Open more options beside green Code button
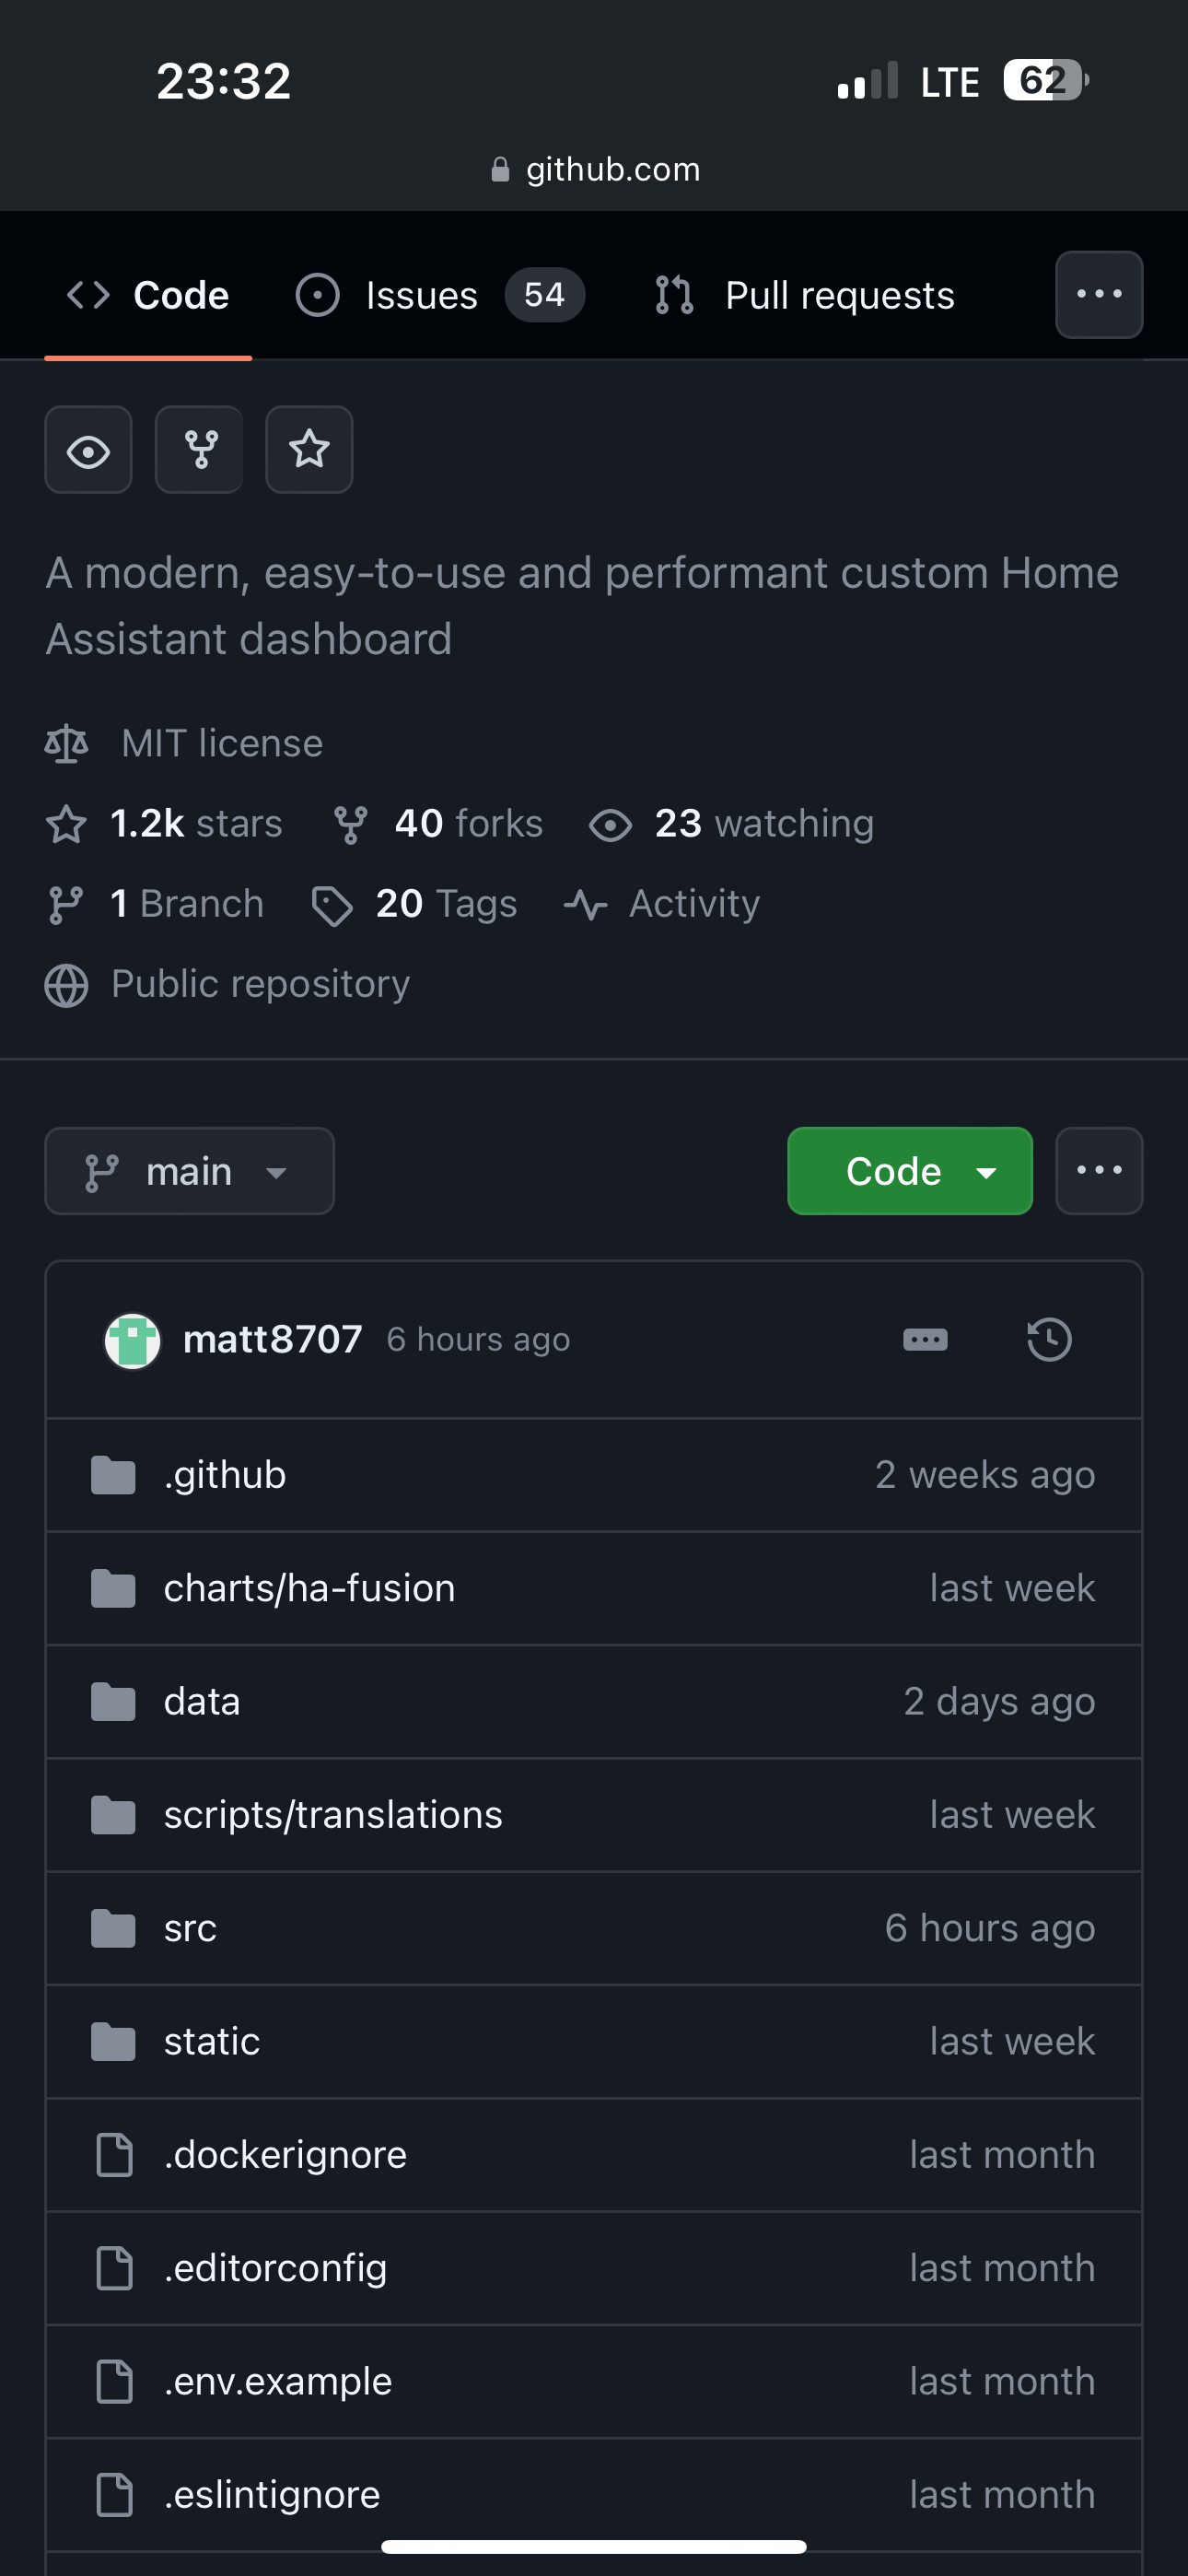The width and height of the screenshot is (1188, 2576). point(1099,1171)
